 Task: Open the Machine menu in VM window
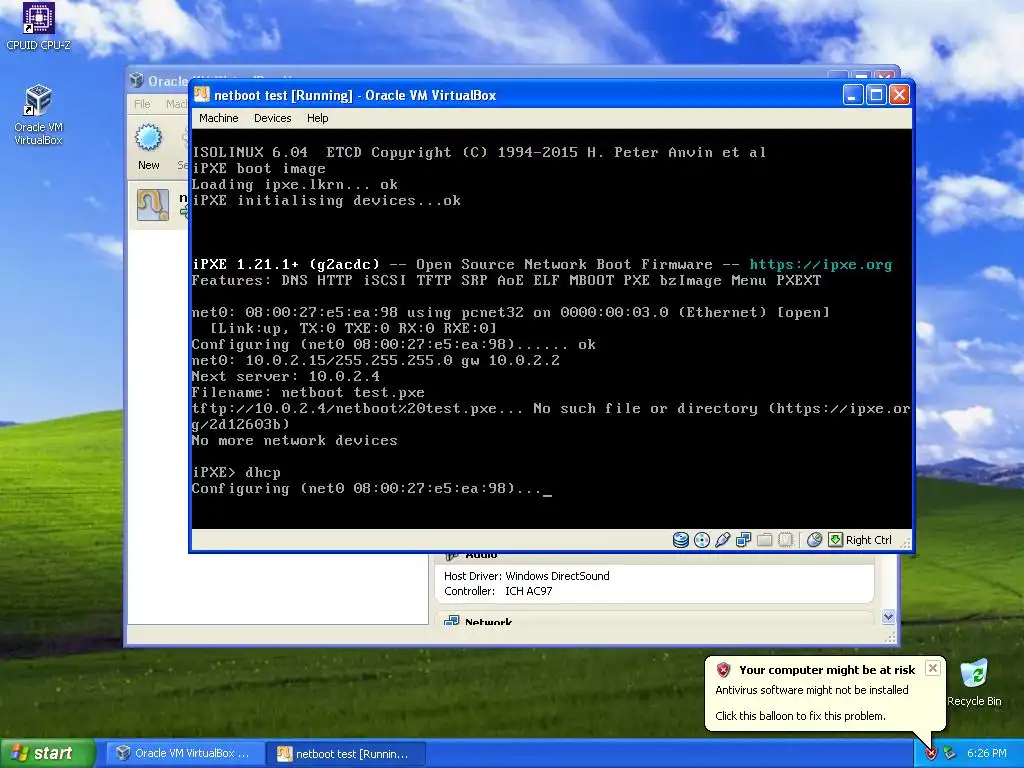click(218, 118)
